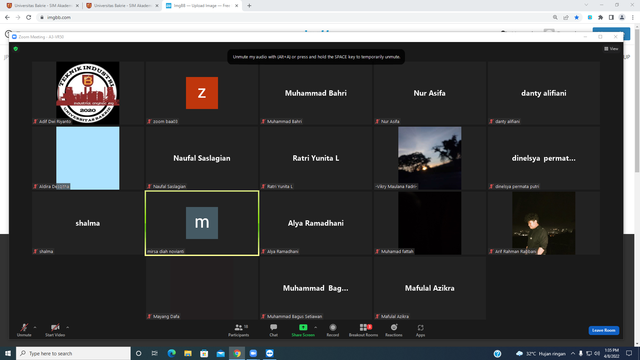Click Muhammad Bagus Setiawan's tile
The image size is (640, 360).
coord(316,288)
